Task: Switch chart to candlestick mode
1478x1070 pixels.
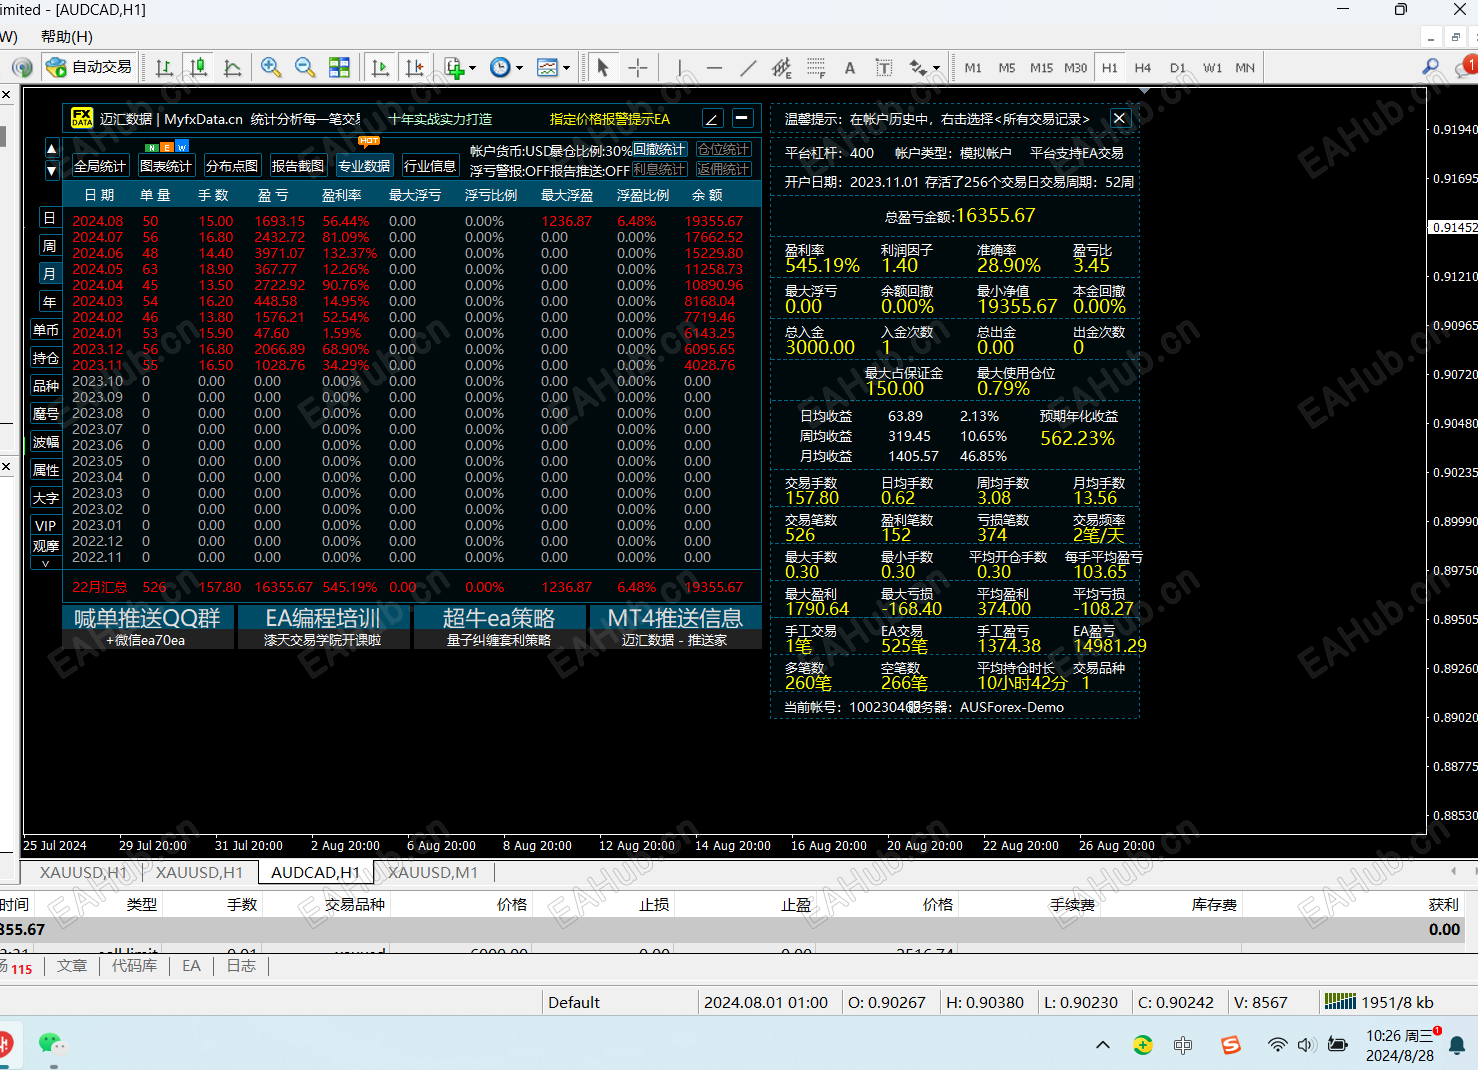Action: [198, 67]
